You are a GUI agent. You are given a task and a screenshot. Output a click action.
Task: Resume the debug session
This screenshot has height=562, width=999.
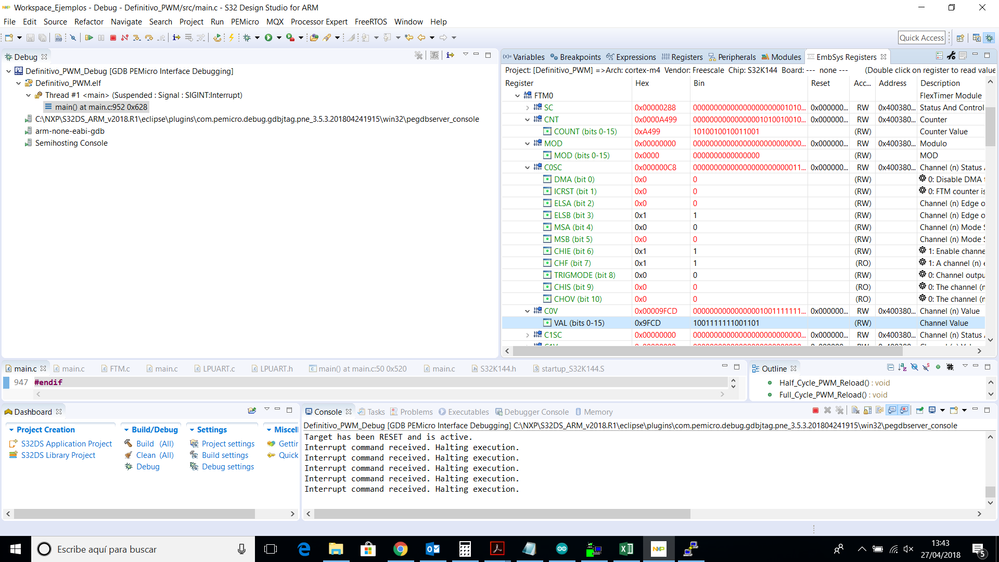click(89, 38)
